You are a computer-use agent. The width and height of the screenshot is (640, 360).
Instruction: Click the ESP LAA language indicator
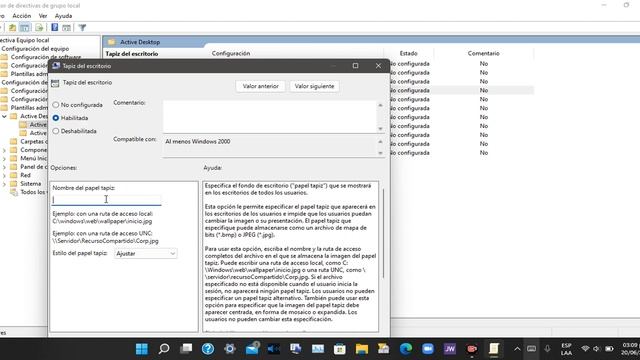pyautogui.click(x=566, y=349)
